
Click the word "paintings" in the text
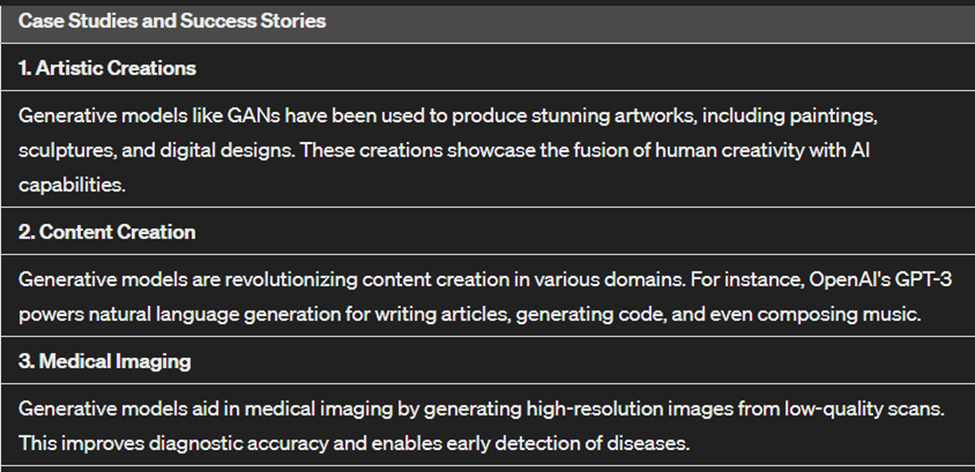click(834, 117)
